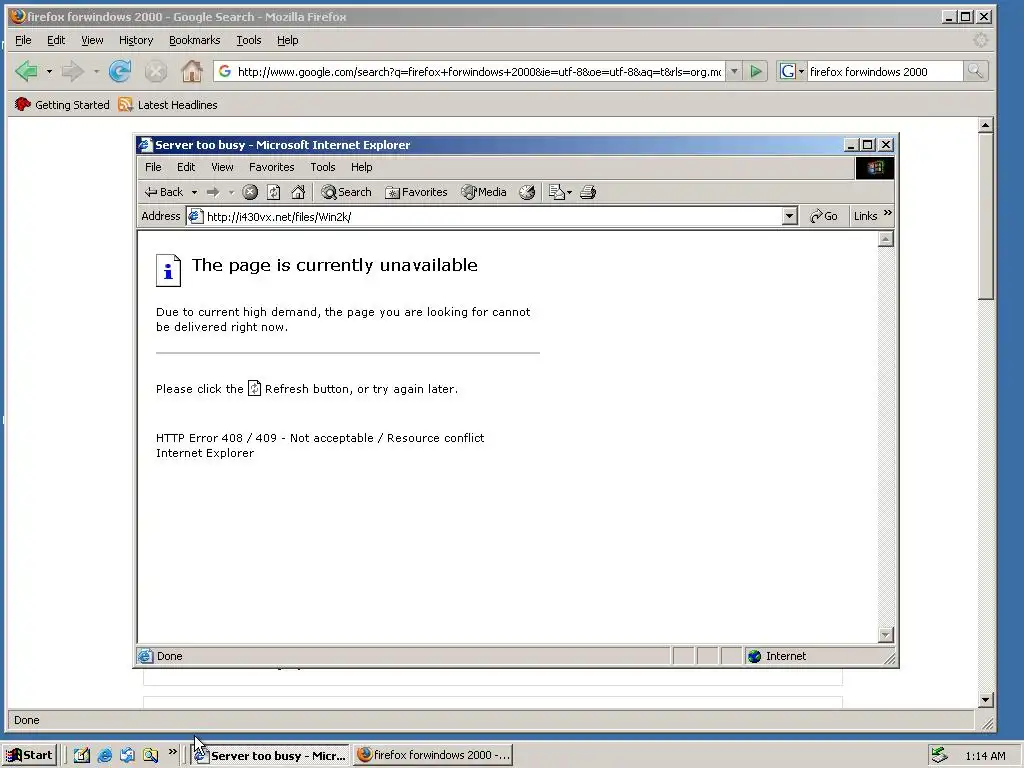Open Firefox Tools menu
The image size is (1024, 768).
248,40
